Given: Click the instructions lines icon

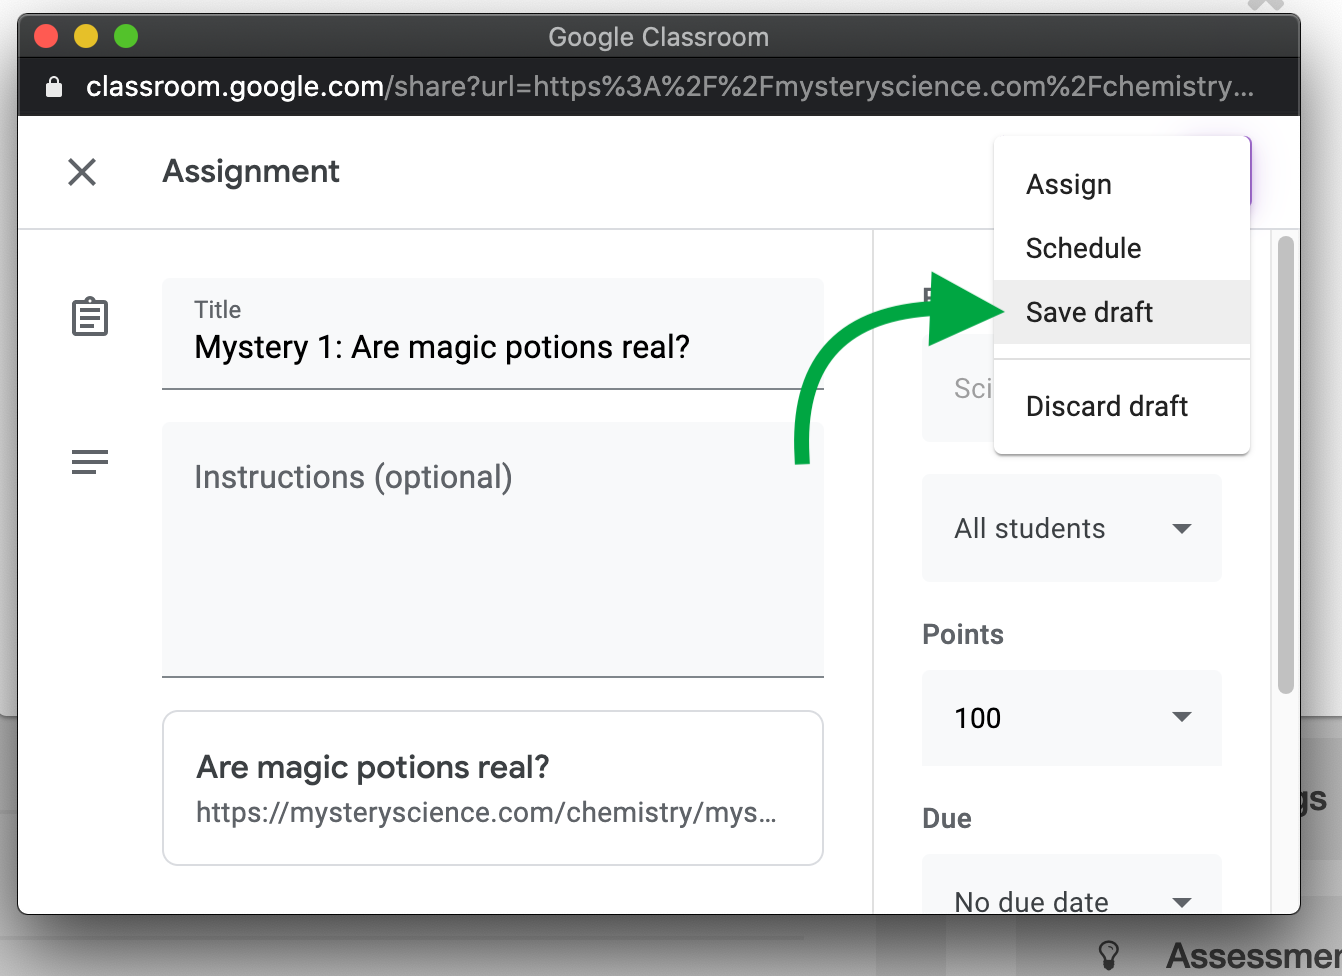Looking at the screenshot, I should [x=90, y=462].
